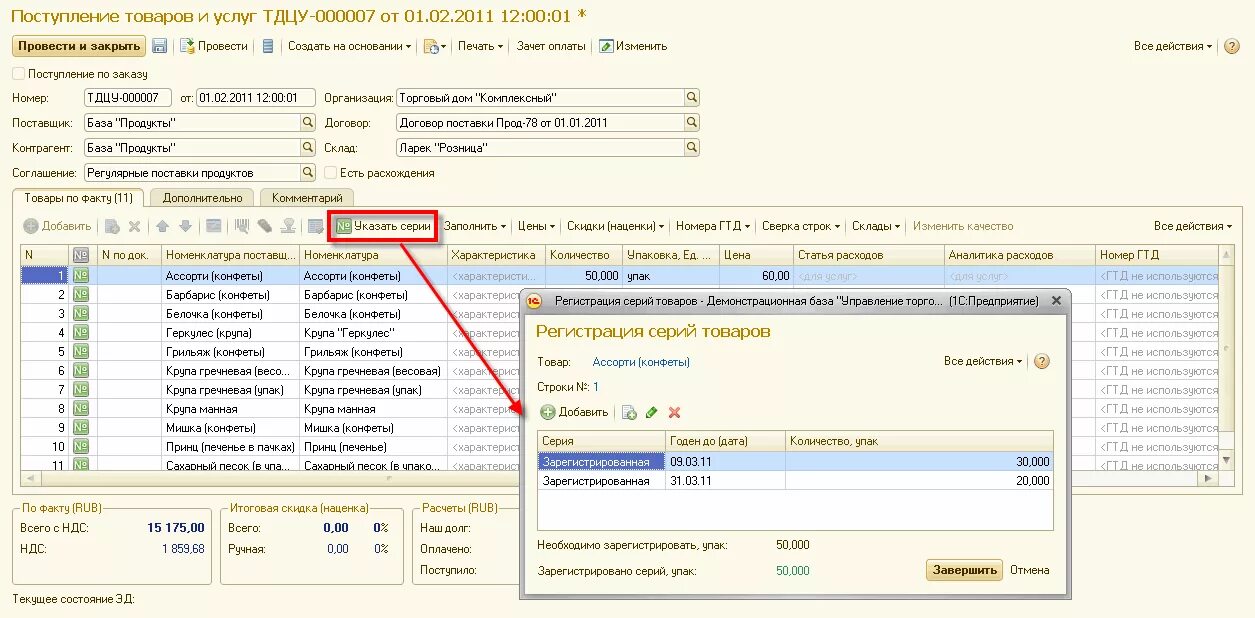Open lookup magnifier for Склад field
The width and height of the screenshot is (1255, 618).
pos(692,148)
